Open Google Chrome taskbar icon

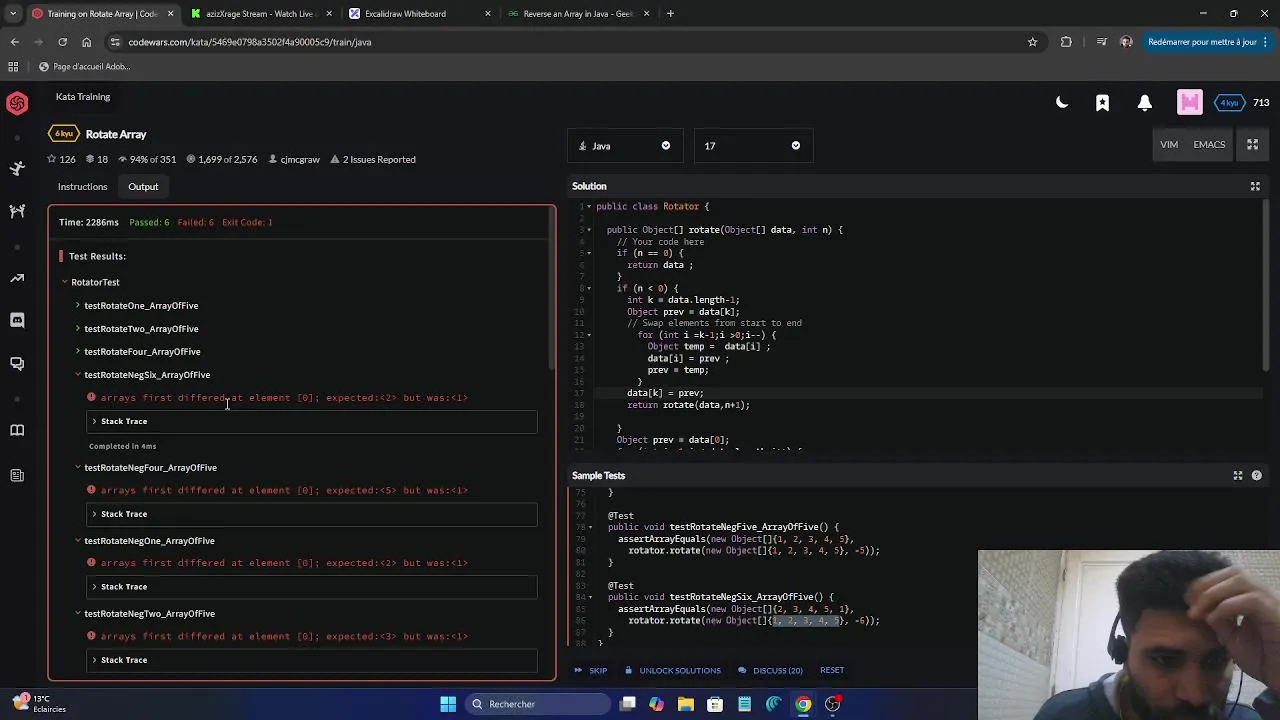tap(803, 704)
